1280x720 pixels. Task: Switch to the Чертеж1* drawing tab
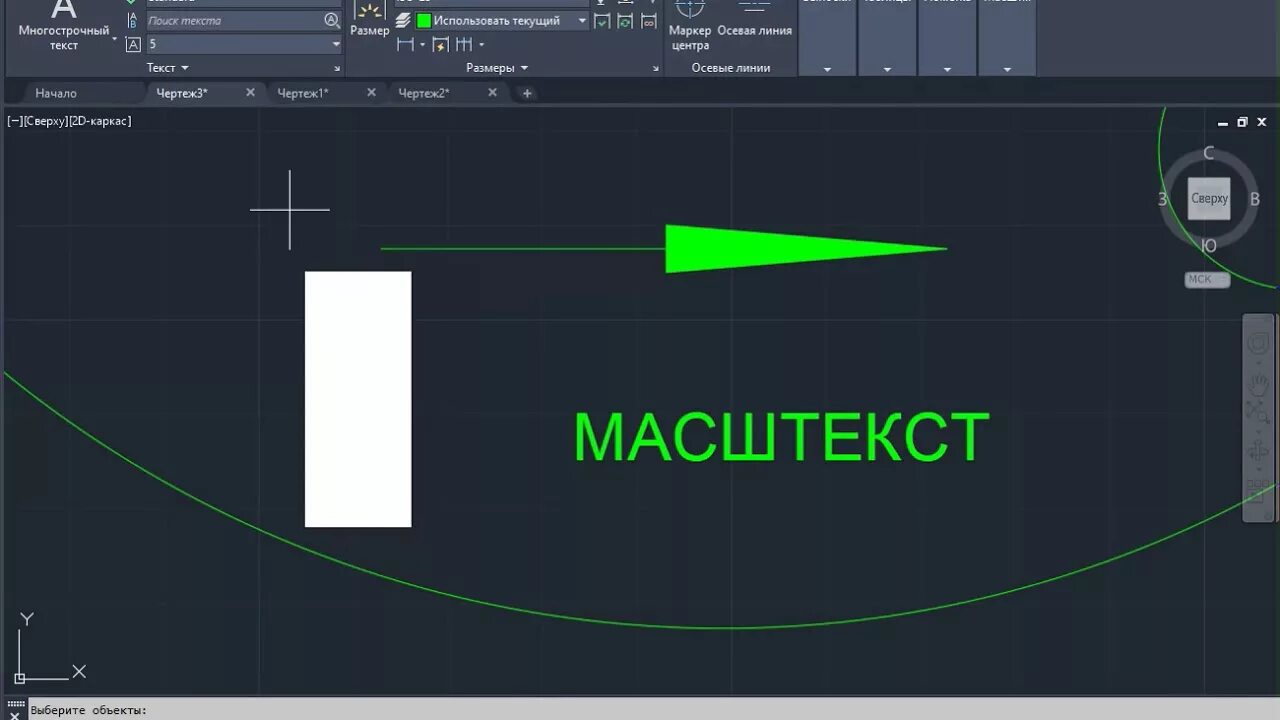point(303,93)
